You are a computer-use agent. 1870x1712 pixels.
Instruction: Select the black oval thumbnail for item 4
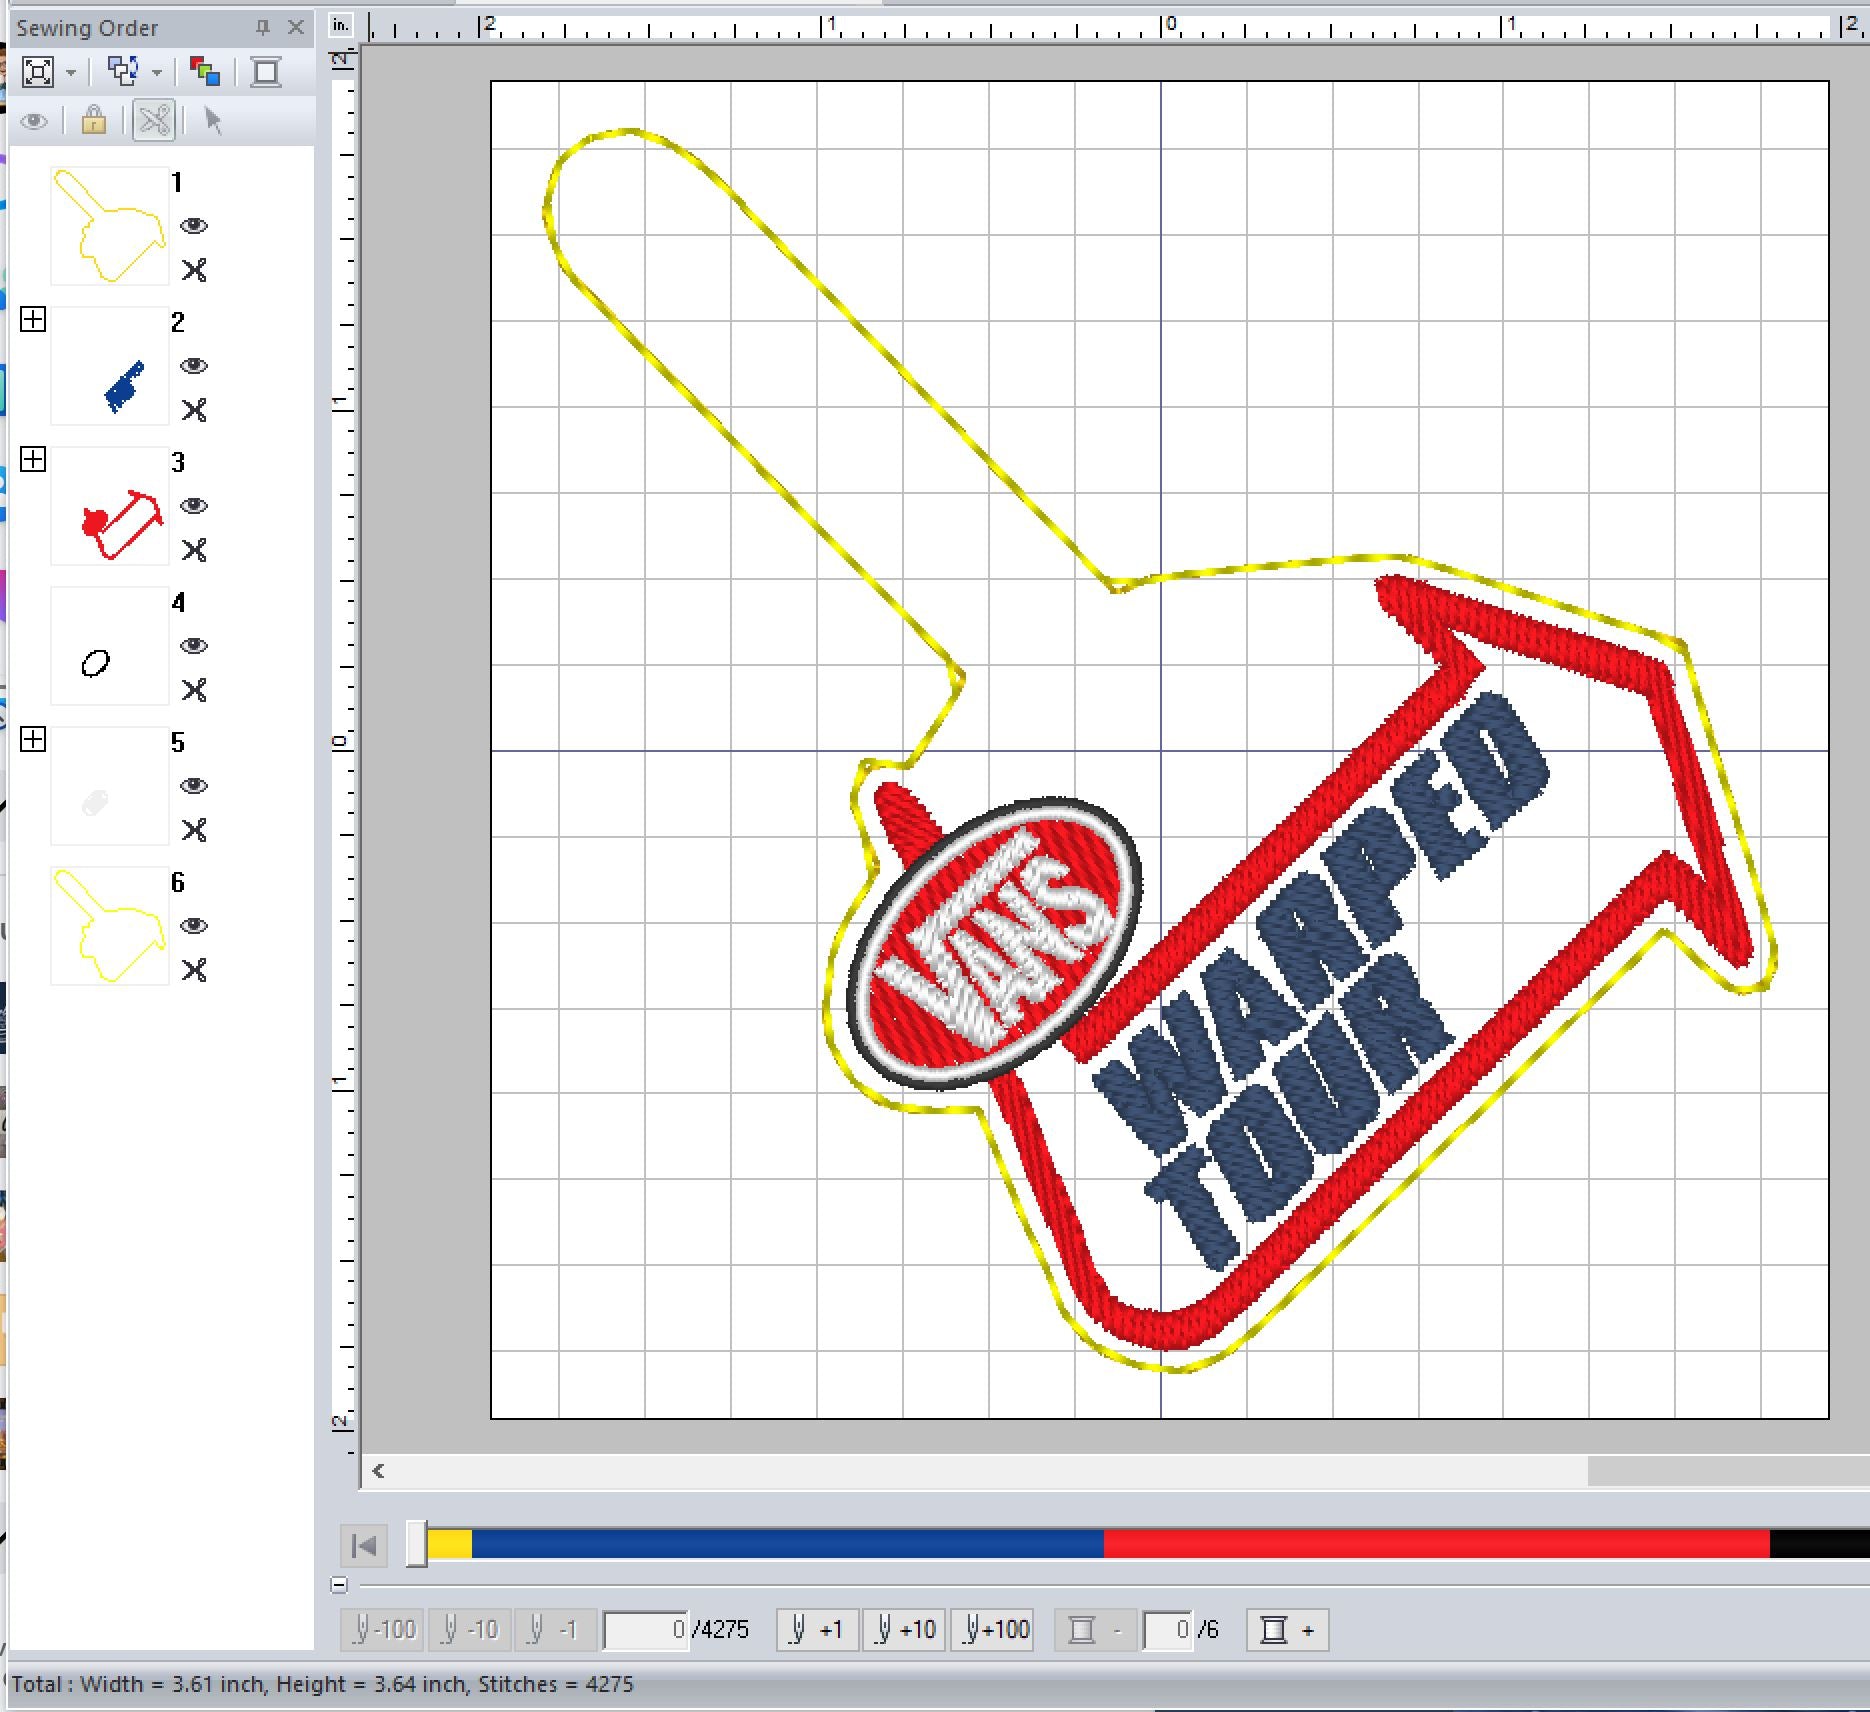(110, 646)
